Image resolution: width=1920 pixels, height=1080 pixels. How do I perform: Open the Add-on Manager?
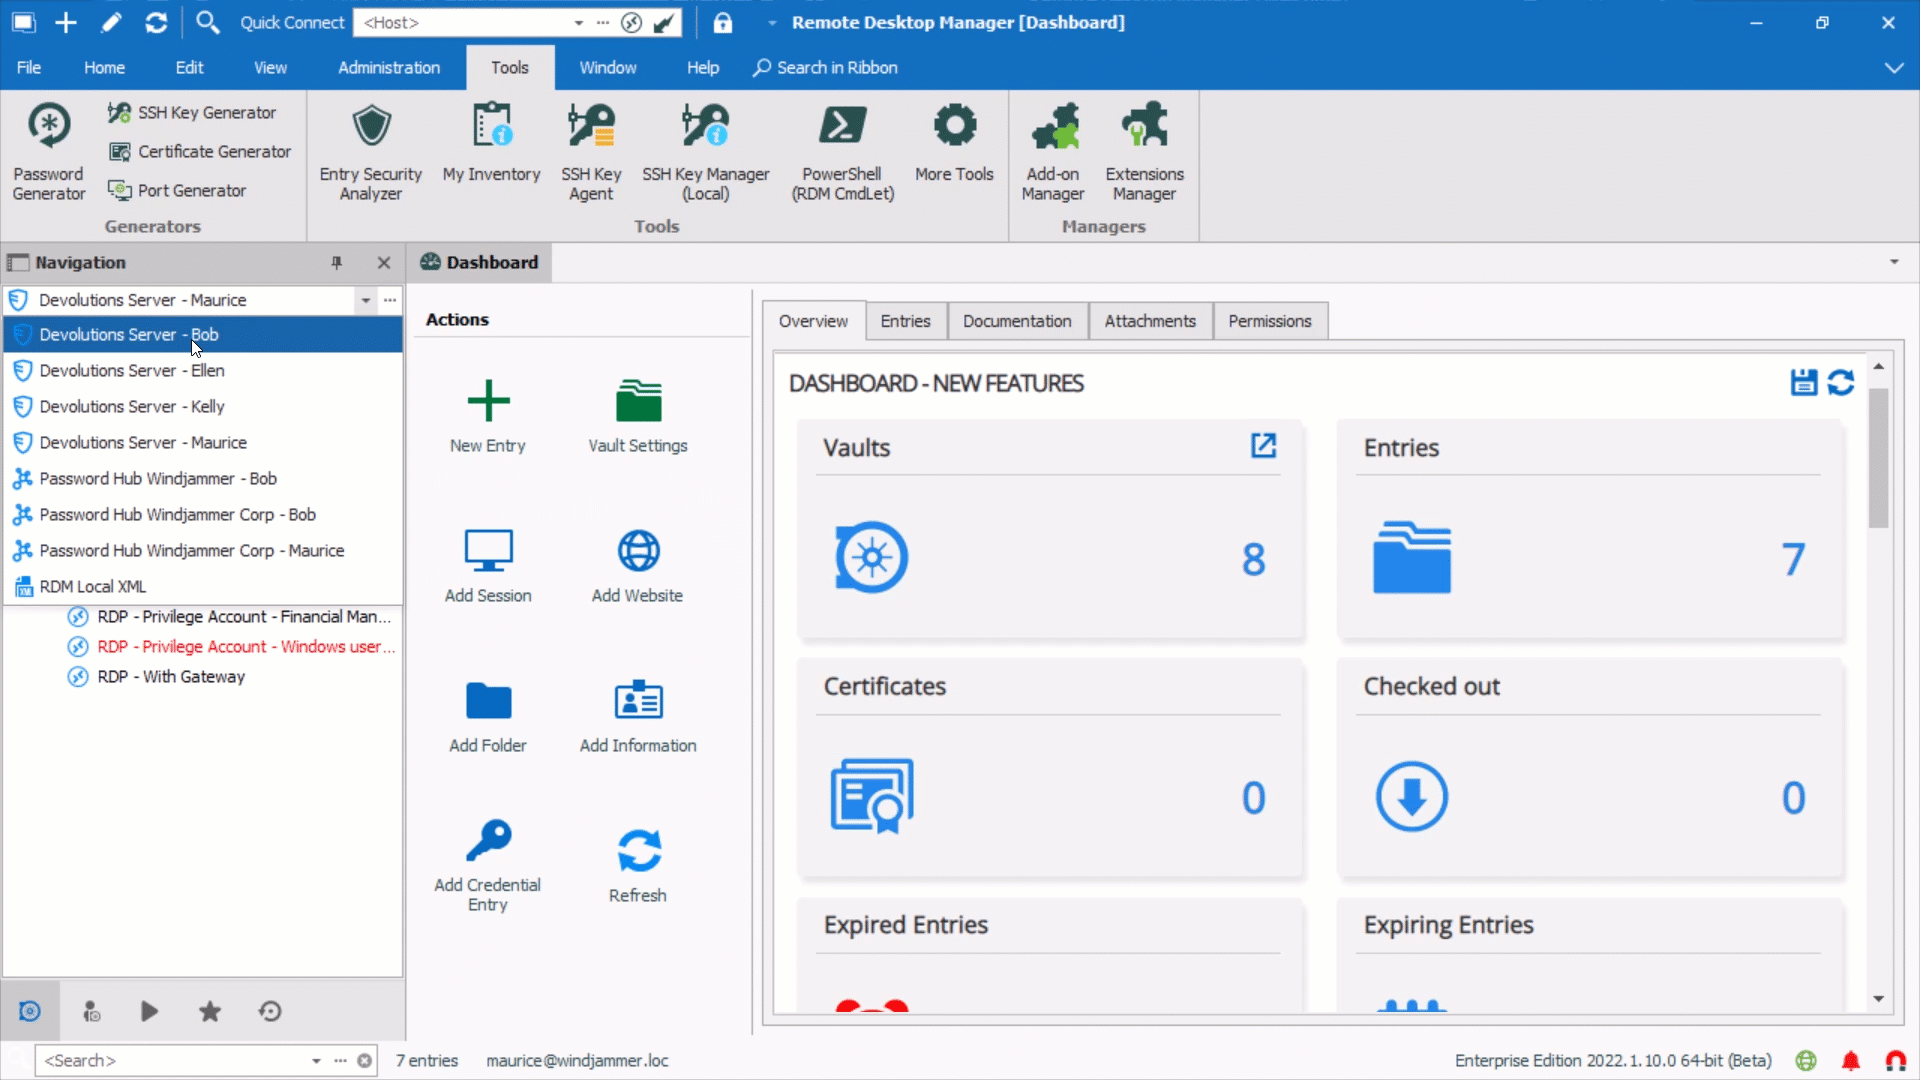pos(1053,150)
